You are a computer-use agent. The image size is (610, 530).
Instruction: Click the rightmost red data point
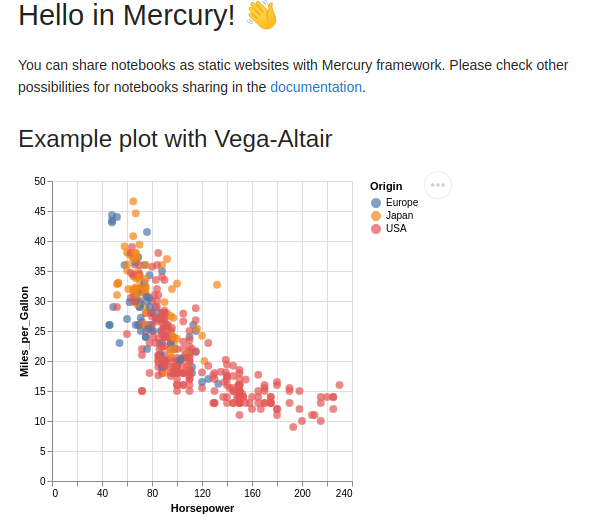[339, 385]
